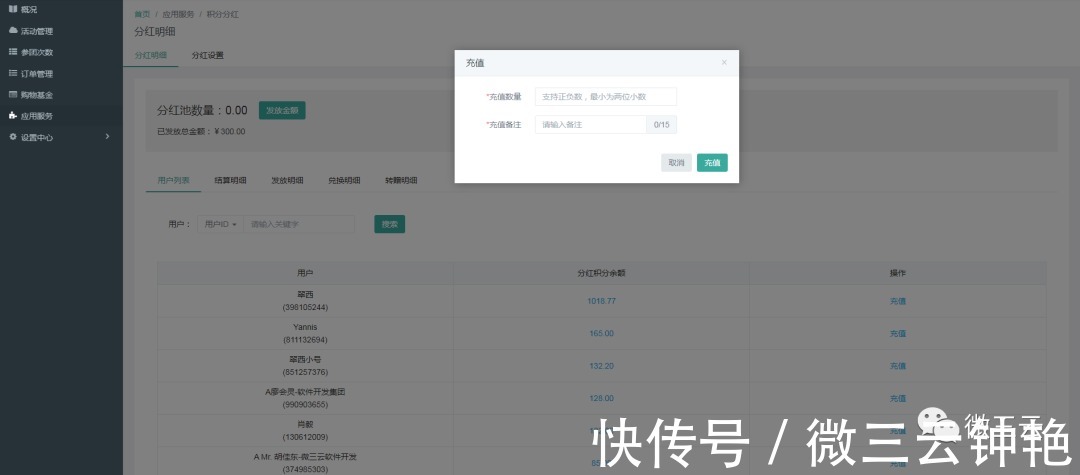
Task: Click user name 肖毅 (130612009)
Action: click(305, 430)
